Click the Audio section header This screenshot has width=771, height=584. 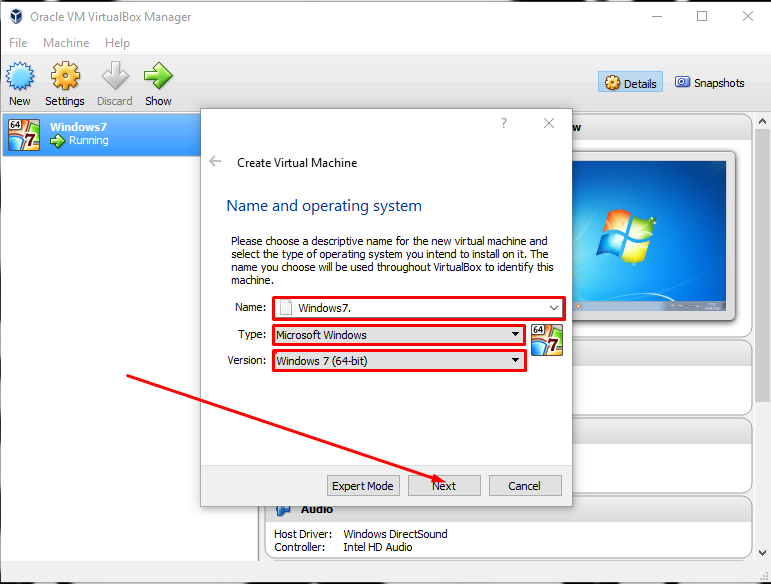[508, 510]
